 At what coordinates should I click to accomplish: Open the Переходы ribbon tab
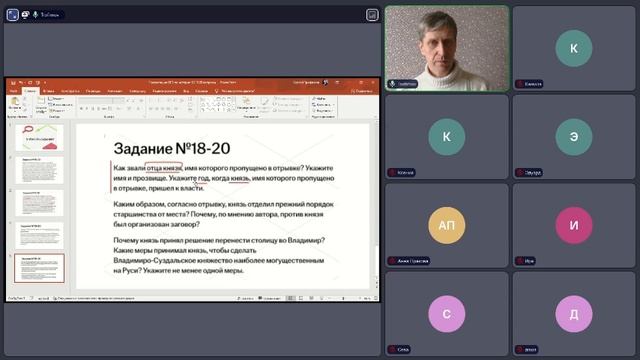click(93, 91)
